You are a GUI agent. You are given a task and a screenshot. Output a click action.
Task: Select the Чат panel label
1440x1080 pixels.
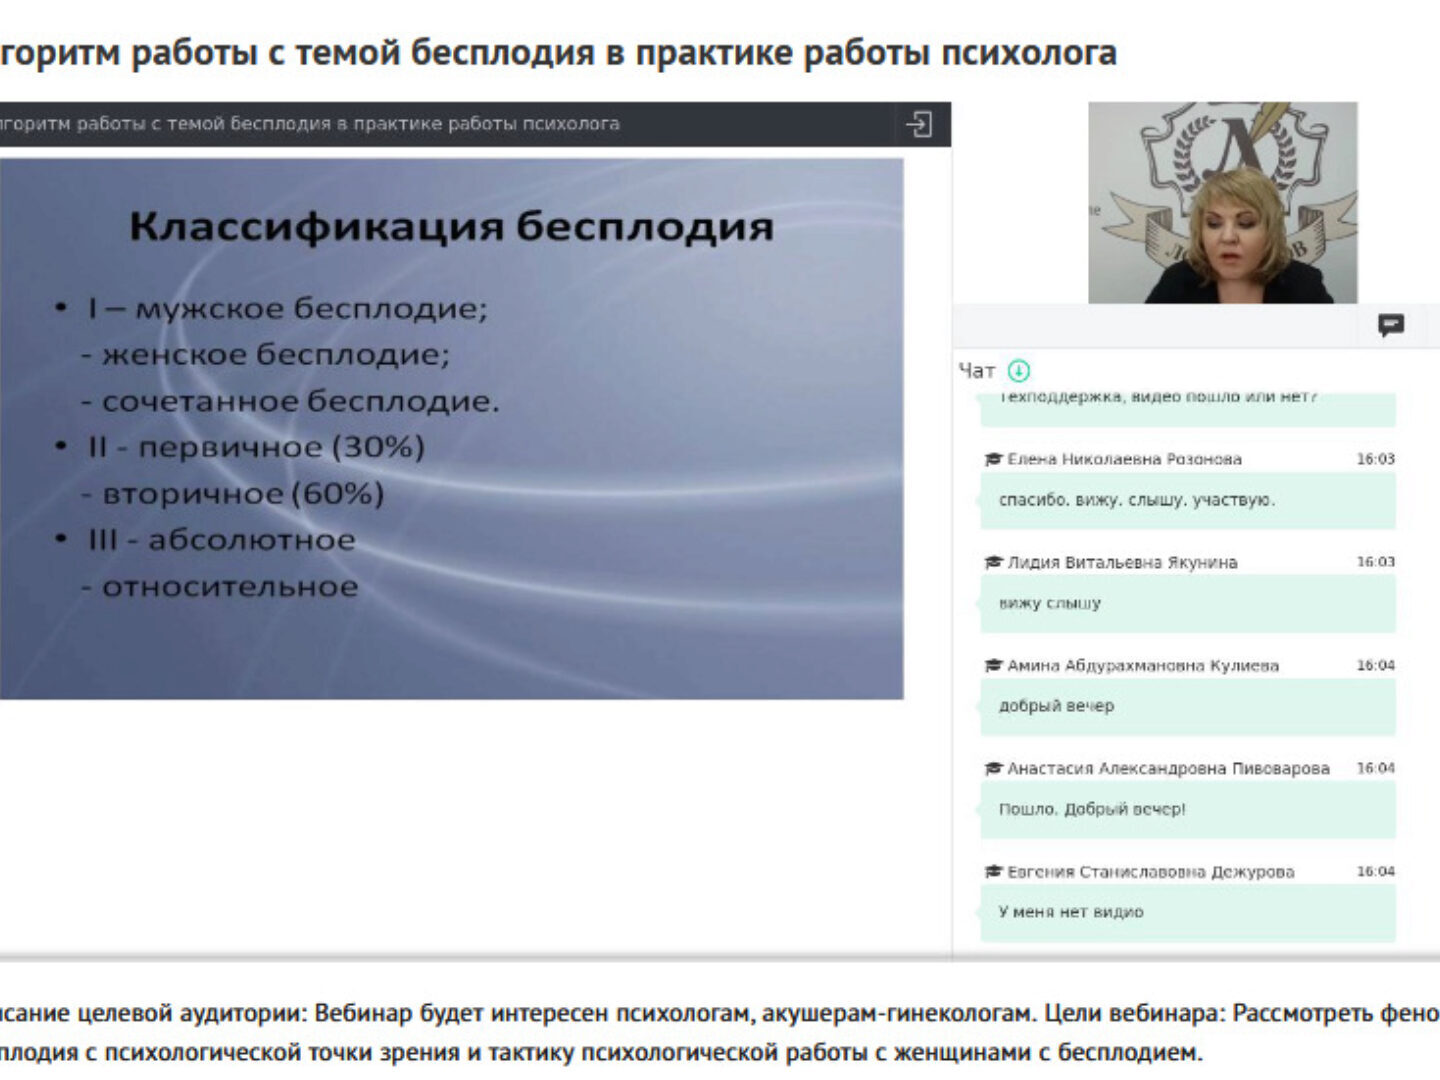976,371
